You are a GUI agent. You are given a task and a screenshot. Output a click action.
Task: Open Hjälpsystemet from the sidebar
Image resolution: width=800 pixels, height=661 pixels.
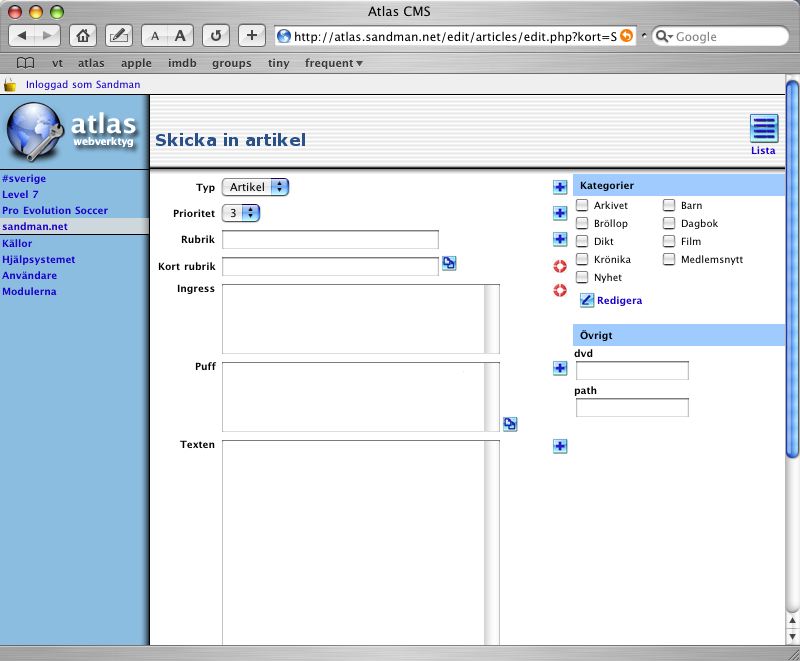(x=39, y=259)
